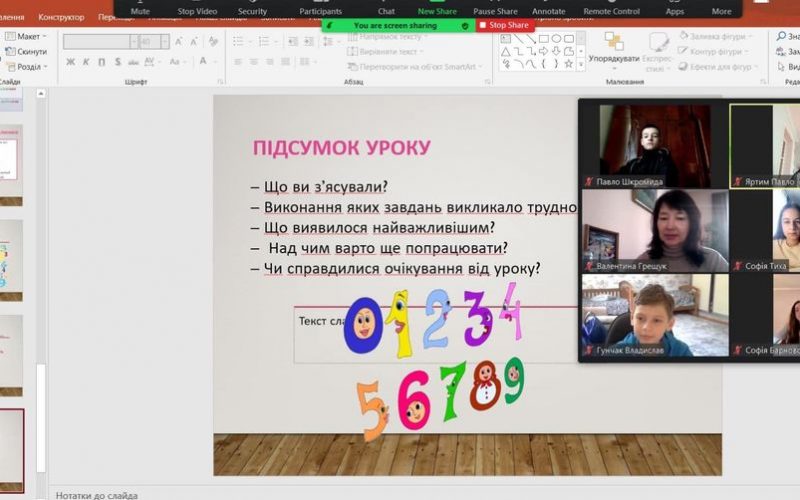Screen dimensions: 800x500
Task: Open the Конструктор ribbon tab
Action: click(61, 17)
